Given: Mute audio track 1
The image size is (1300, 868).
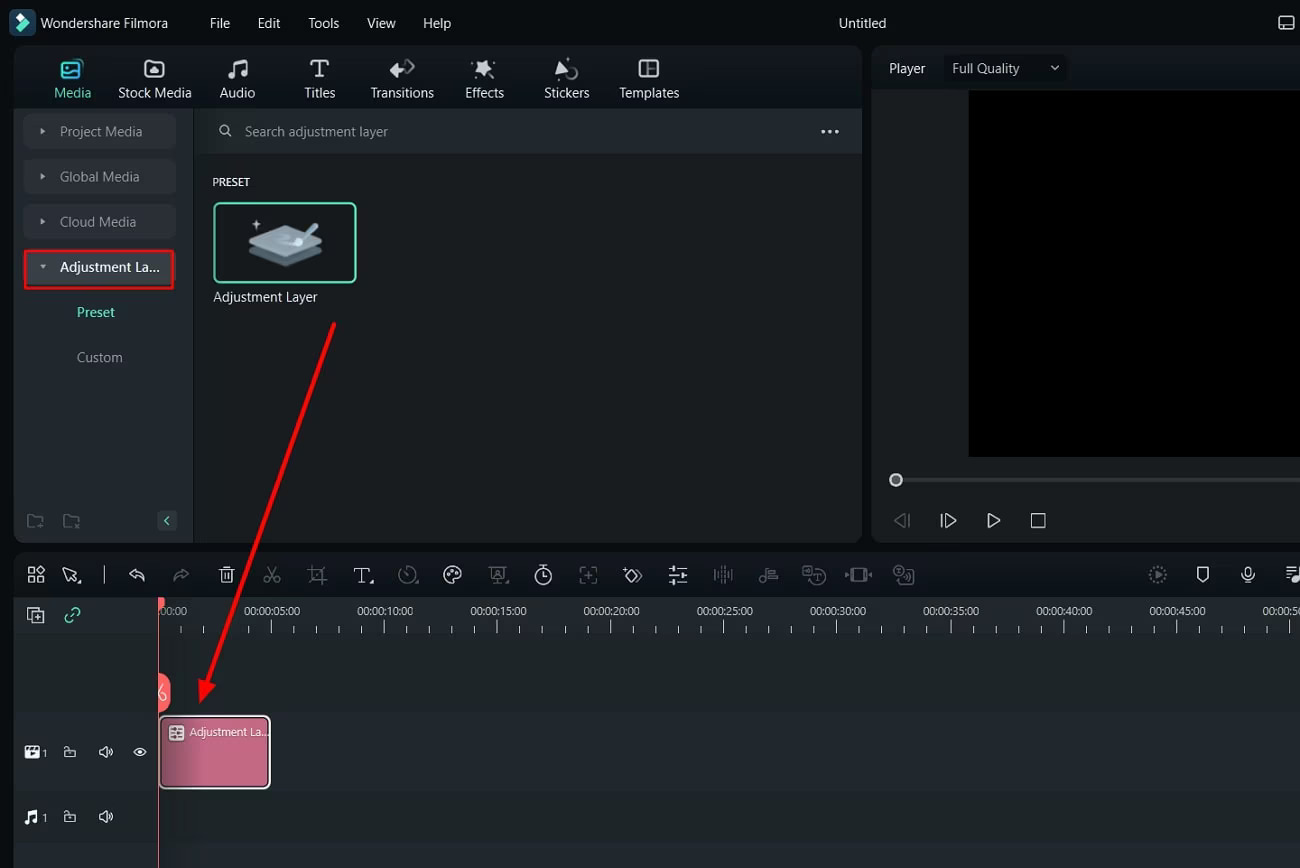Looking at the screenshot, I should (106, 817).
